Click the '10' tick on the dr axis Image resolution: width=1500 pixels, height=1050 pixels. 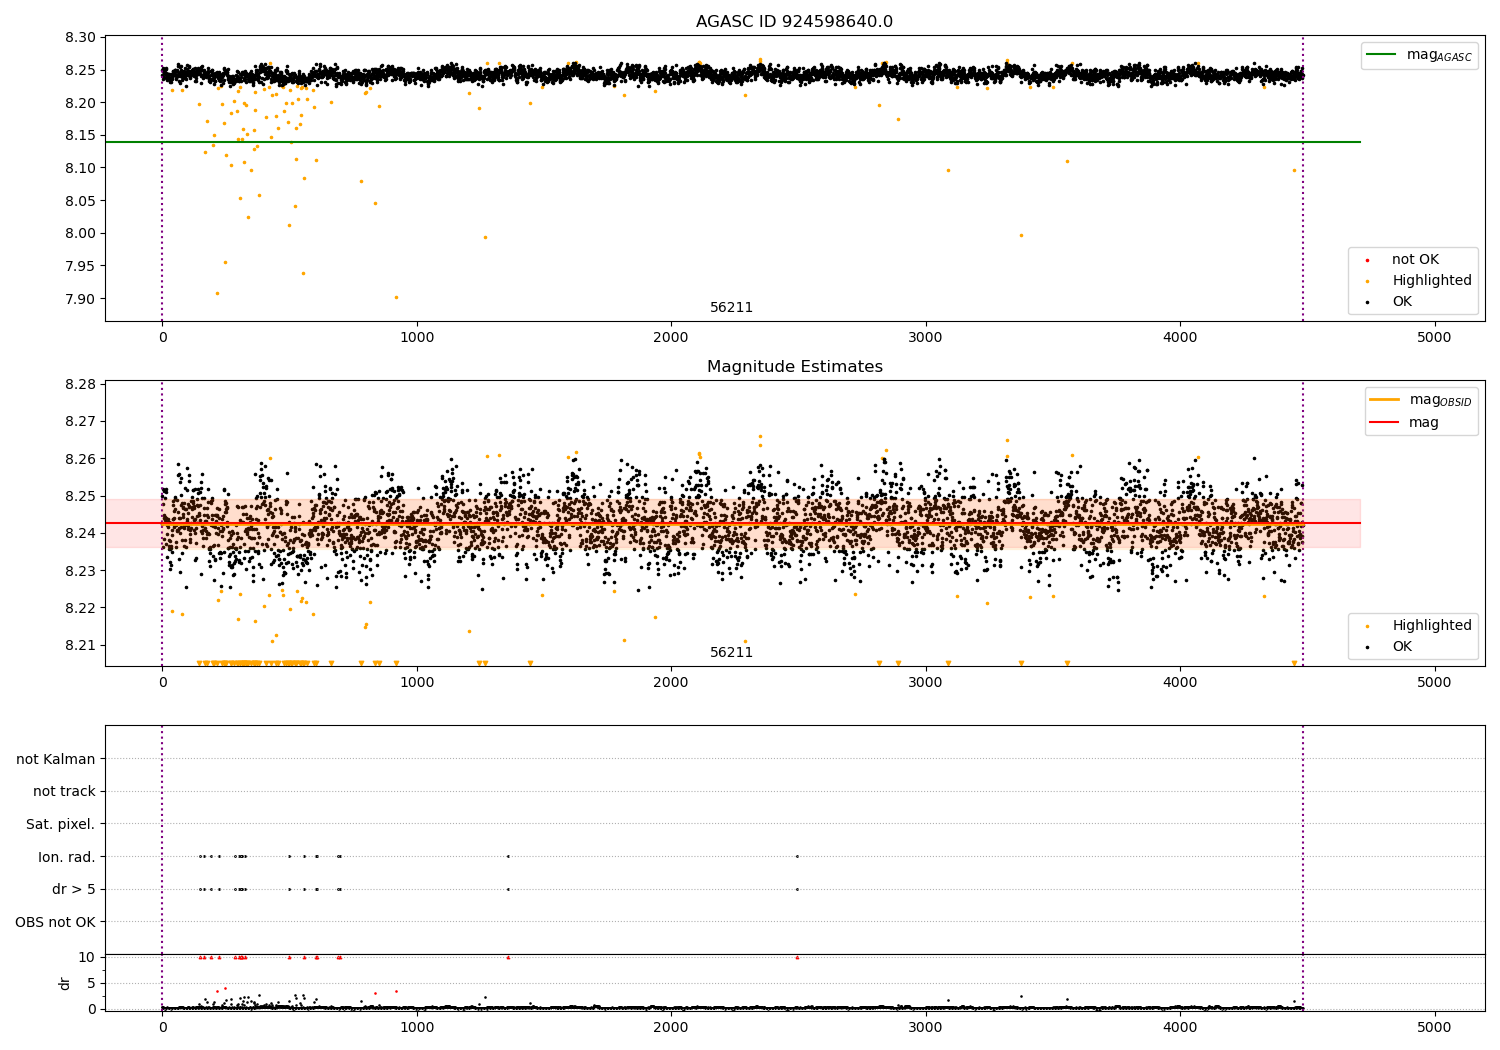87,957
